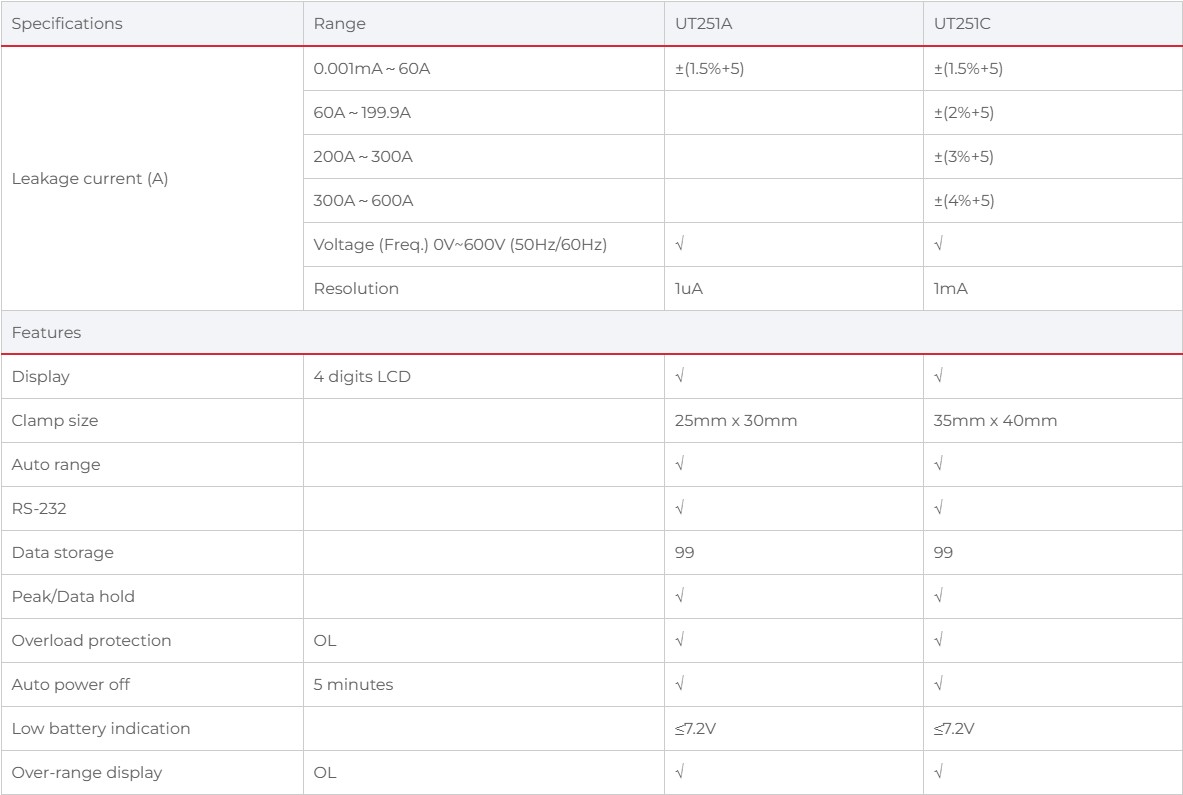This screenshot has width=1183, height=795.
Task: Click the ±(4%+5) accuracy value
Action: coord(964,201)
